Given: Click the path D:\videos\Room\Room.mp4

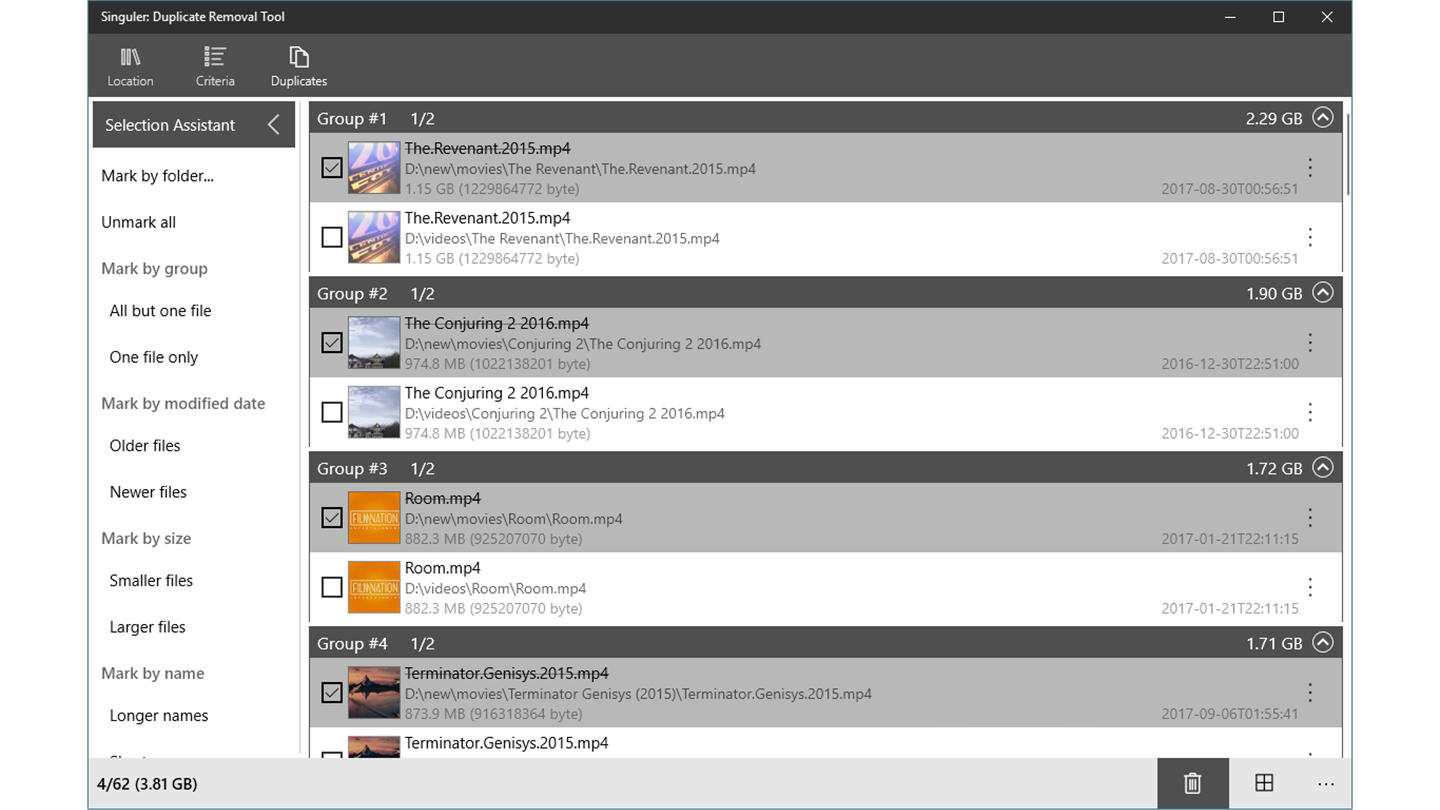Looking at the screenshot, I should (x=495, y=588).
